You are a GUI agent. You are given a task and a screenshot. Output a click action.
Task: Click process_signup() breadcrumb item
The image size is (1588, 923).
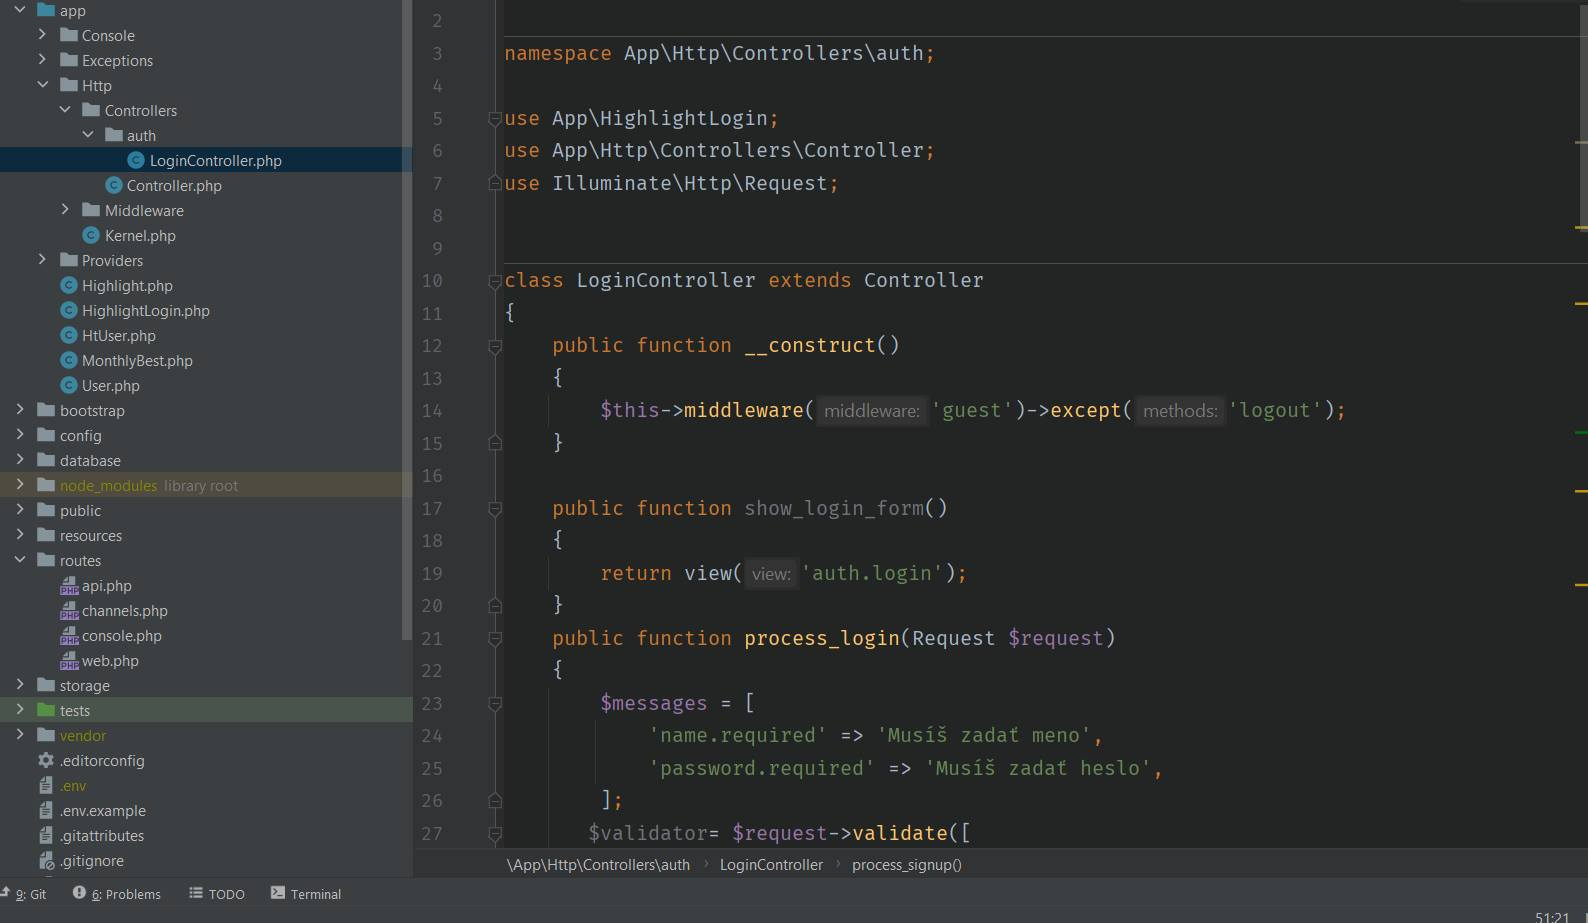pyautogui.click(x=906, y=865)
